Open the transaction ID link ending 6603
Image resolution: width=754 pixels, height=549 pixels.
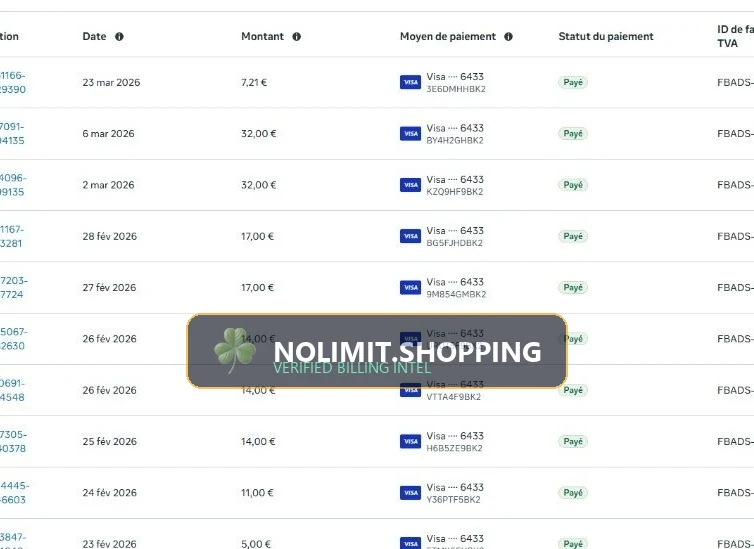pyautogui.click(x=14, y=493)
